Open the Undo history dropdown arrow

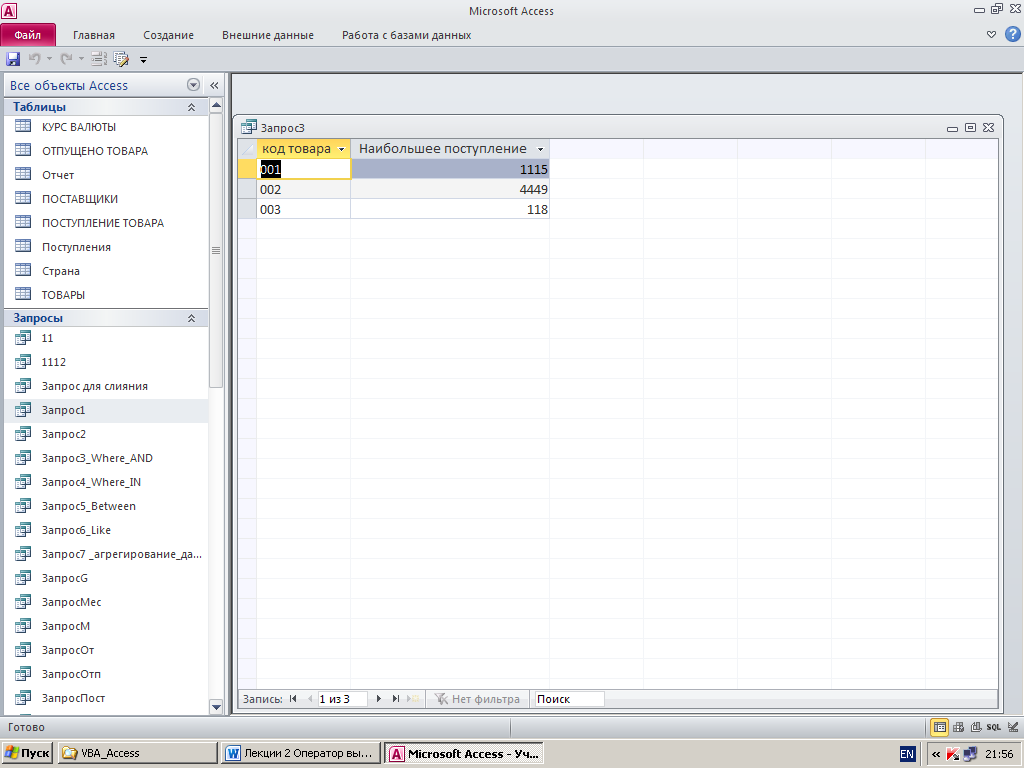tap(49, 59)
